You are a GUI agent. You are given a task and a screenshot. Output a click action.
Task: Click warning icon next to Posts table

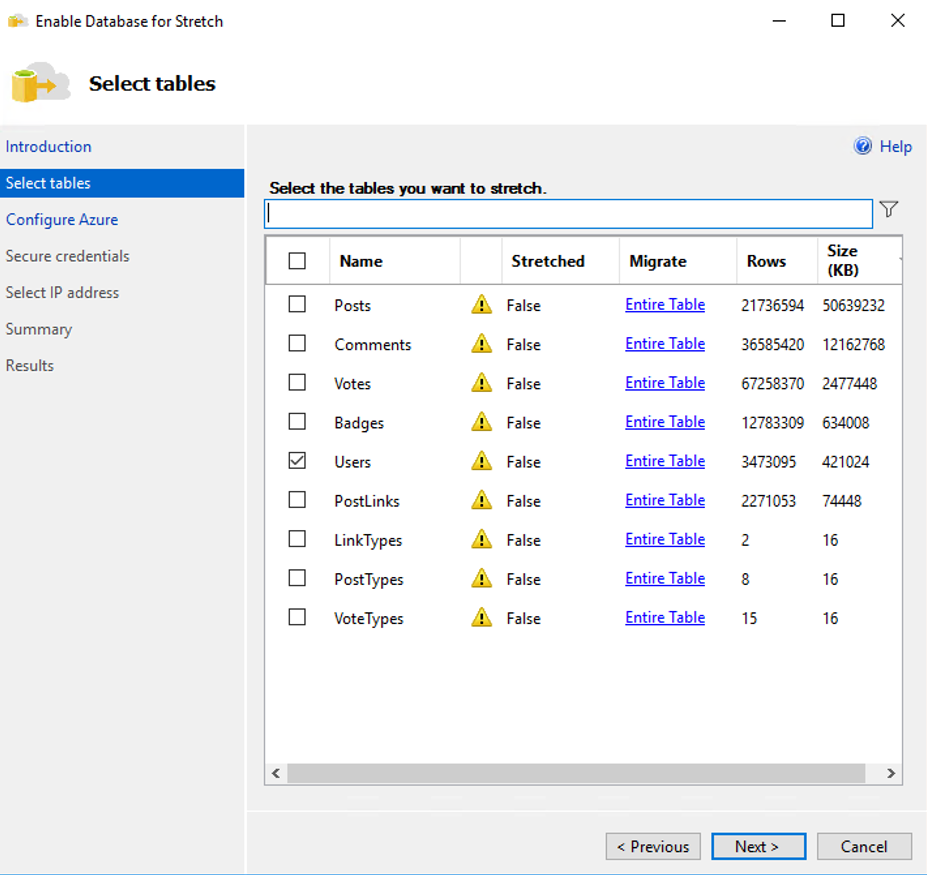(x=481, y=305)
